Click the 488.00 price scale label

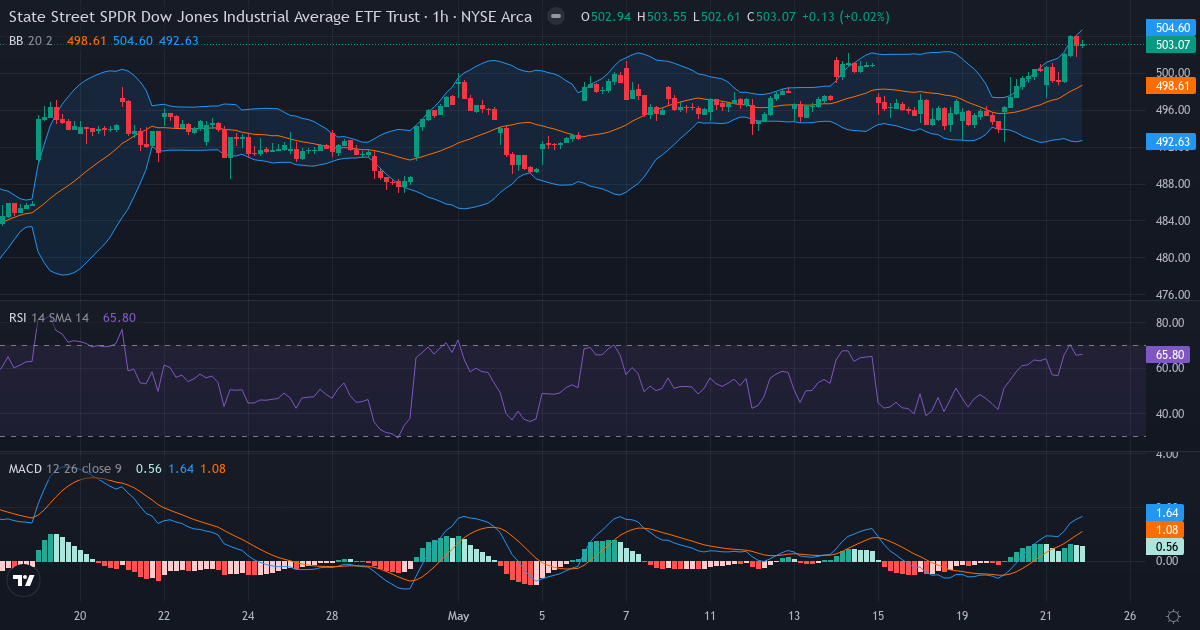tap(1171, 184)
